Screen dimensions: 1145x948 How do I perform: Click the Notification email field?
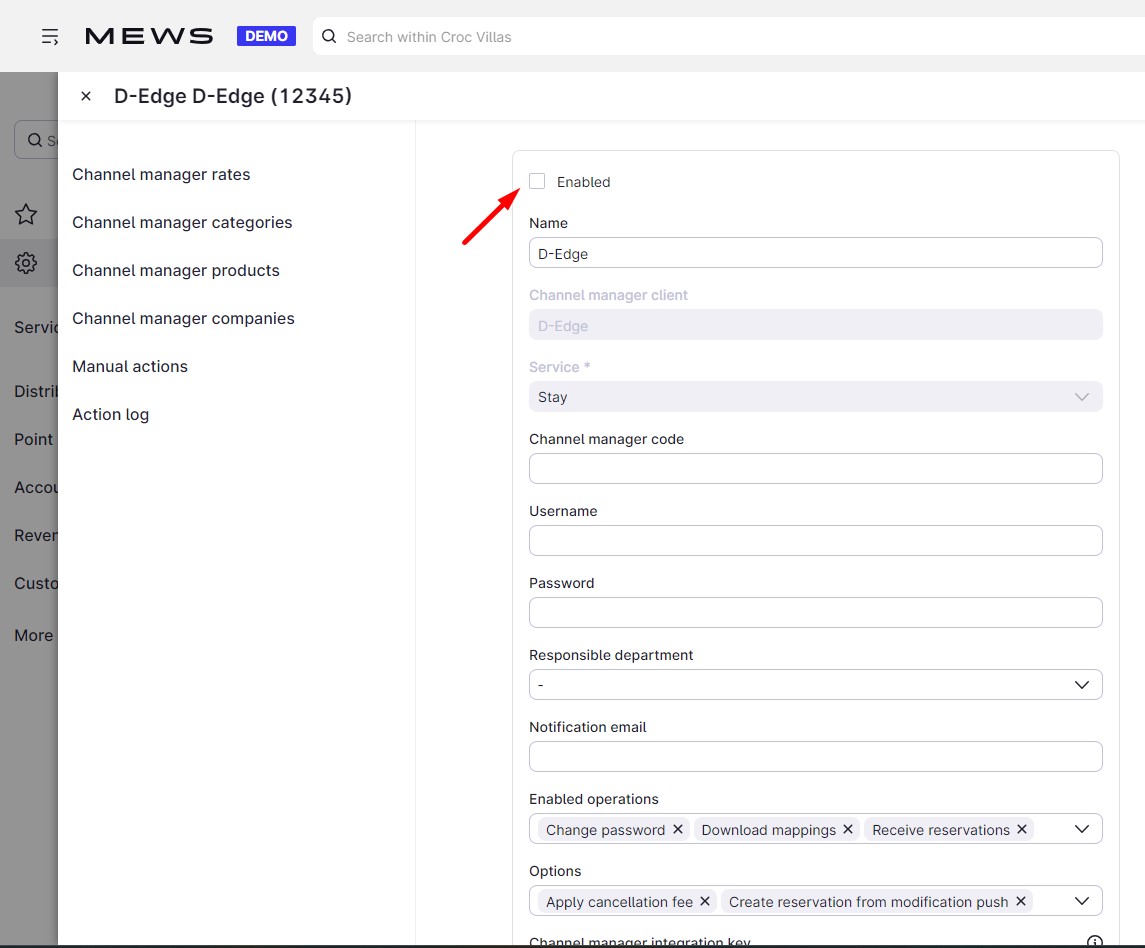816,757
